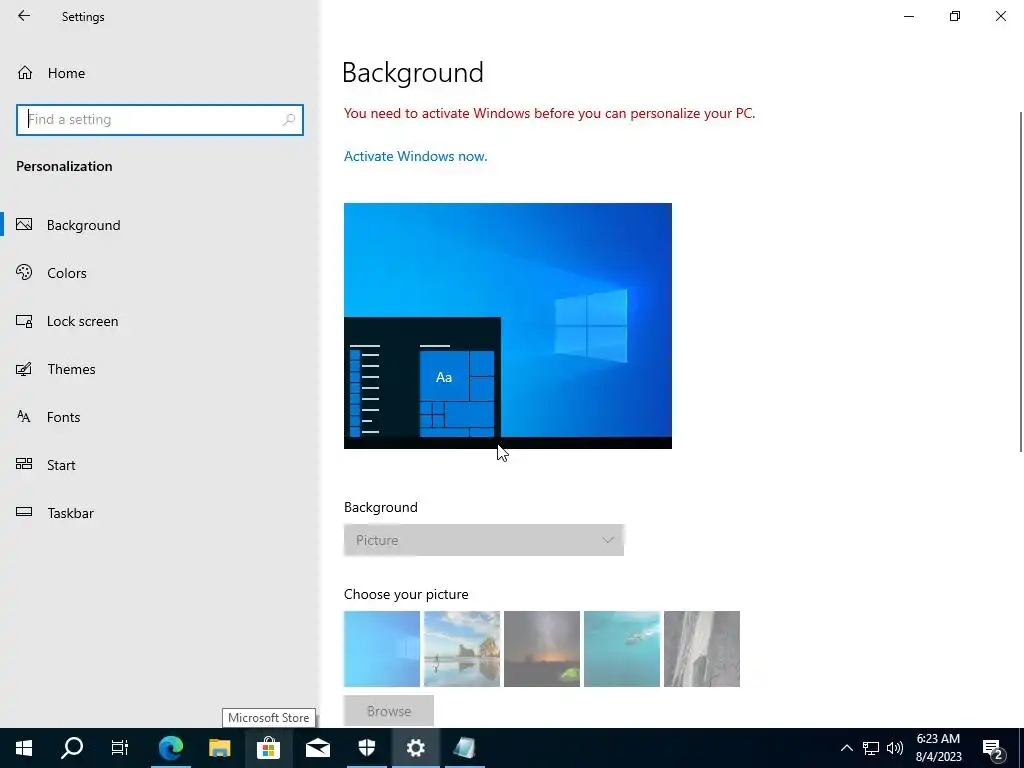Open File Explorer from the taskbar
This screenshot has height=768, width=1024.
220,748
